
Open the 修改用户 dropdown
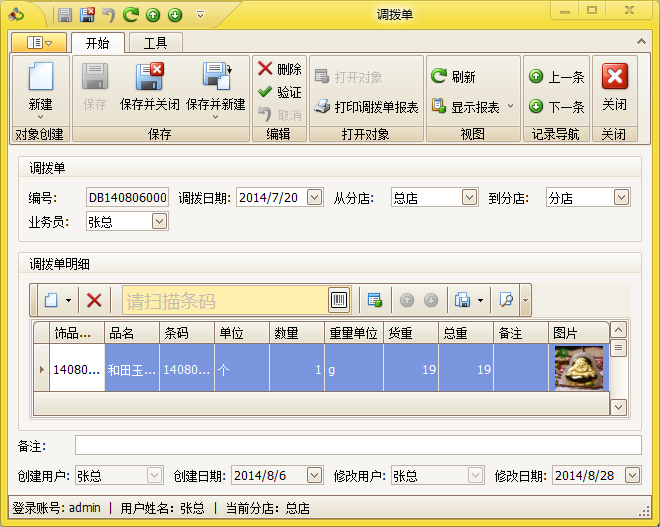[476, 475]
